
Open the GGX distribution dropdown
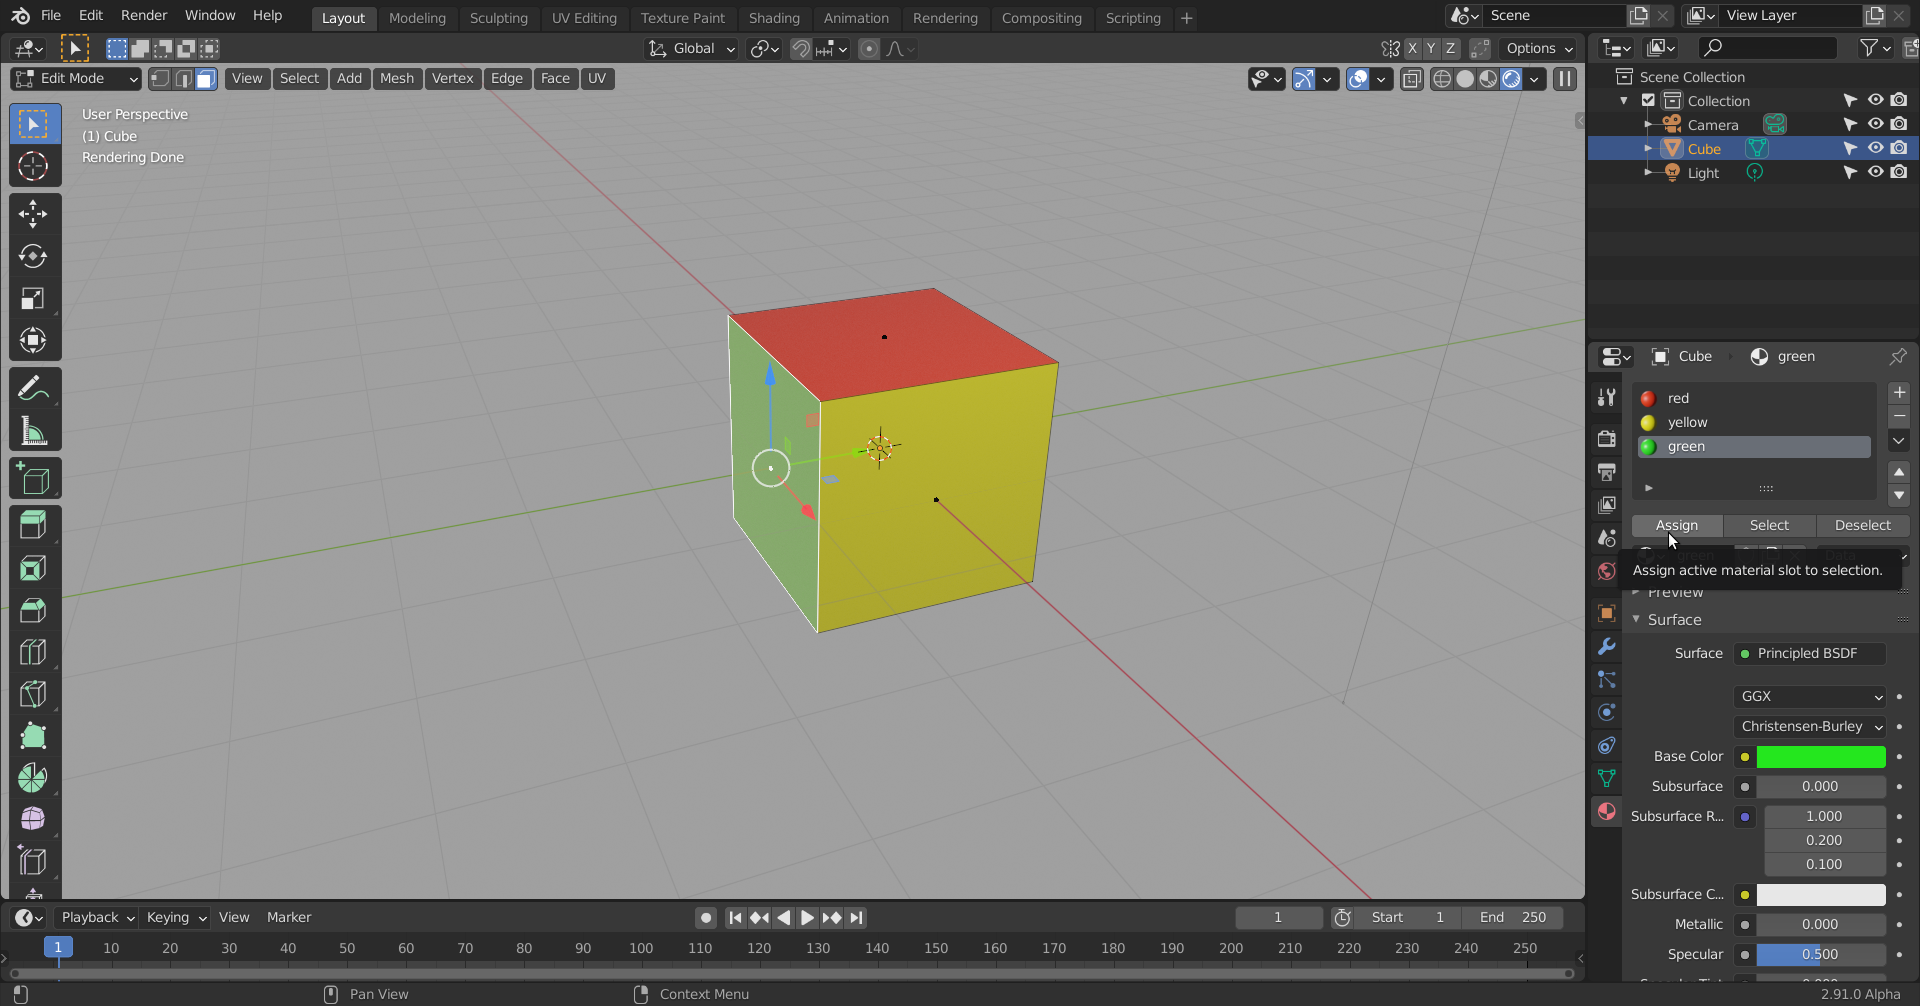1808,696
